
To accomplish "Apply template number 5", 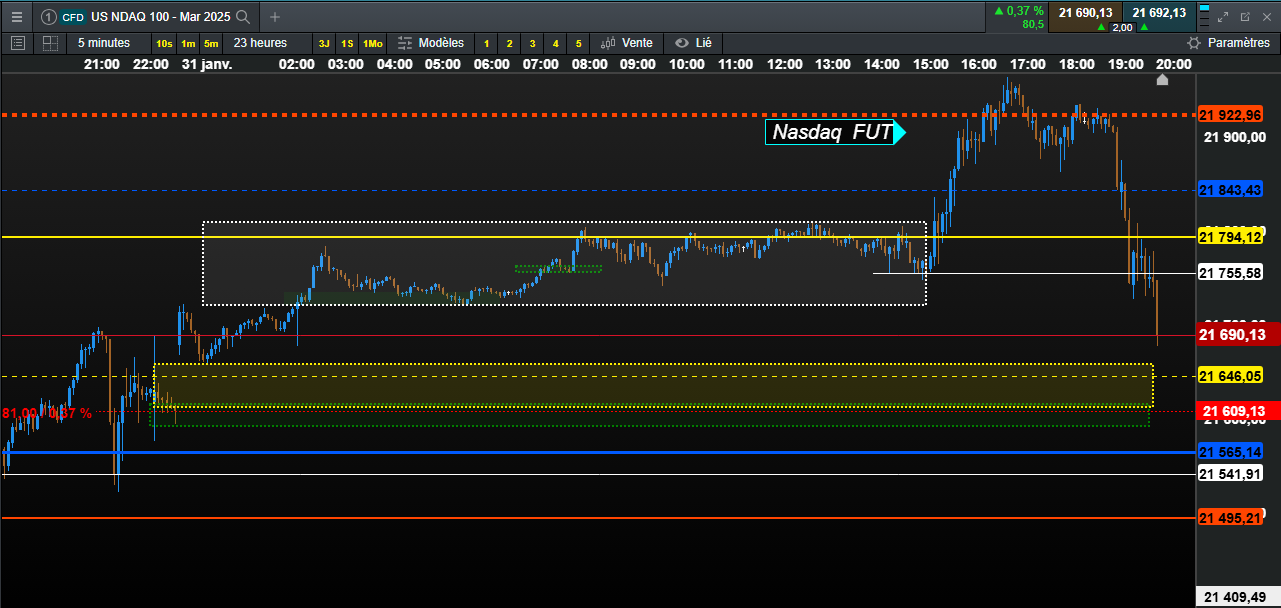I will [578, 44].
